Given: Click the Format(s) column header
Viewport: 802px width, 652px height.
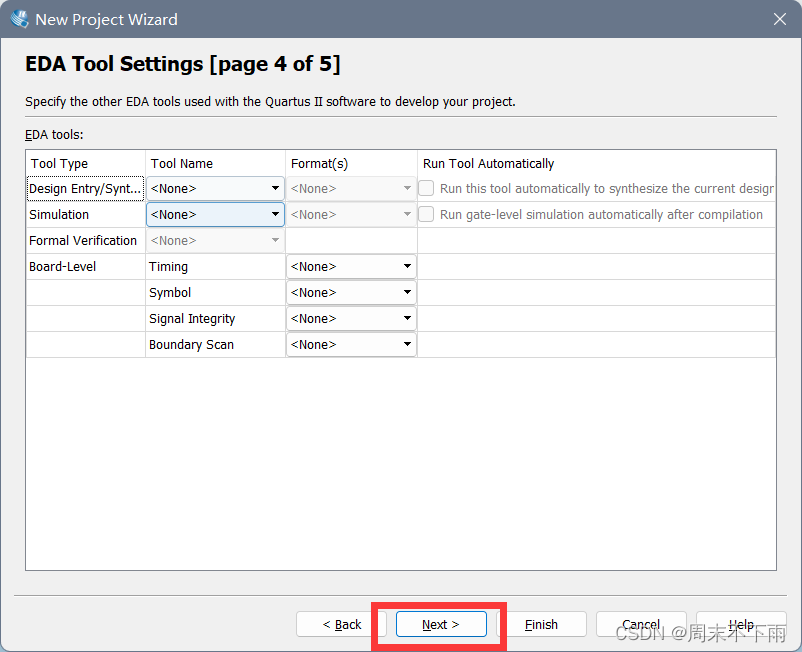Looking at the screenshot, I should [351, 164].
